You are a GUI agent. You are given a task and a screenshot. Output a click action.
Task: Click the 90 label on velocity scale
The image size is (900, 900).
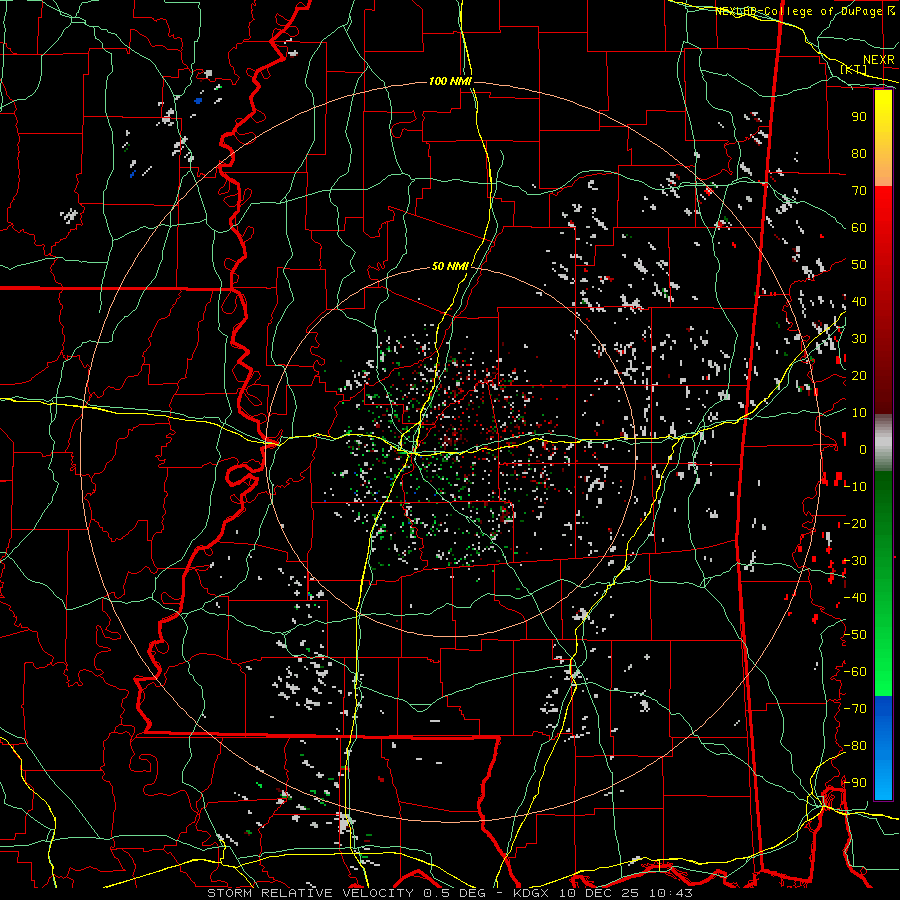(859, 117)
